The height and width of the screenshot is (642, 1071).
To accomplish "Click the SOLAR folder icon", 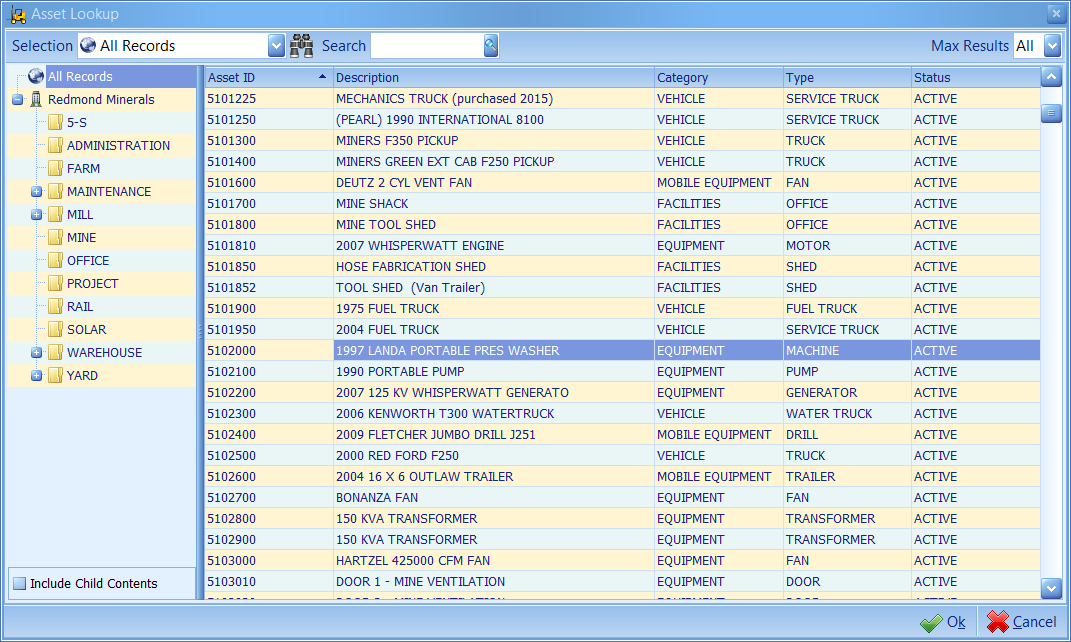I will pos(56,329).
